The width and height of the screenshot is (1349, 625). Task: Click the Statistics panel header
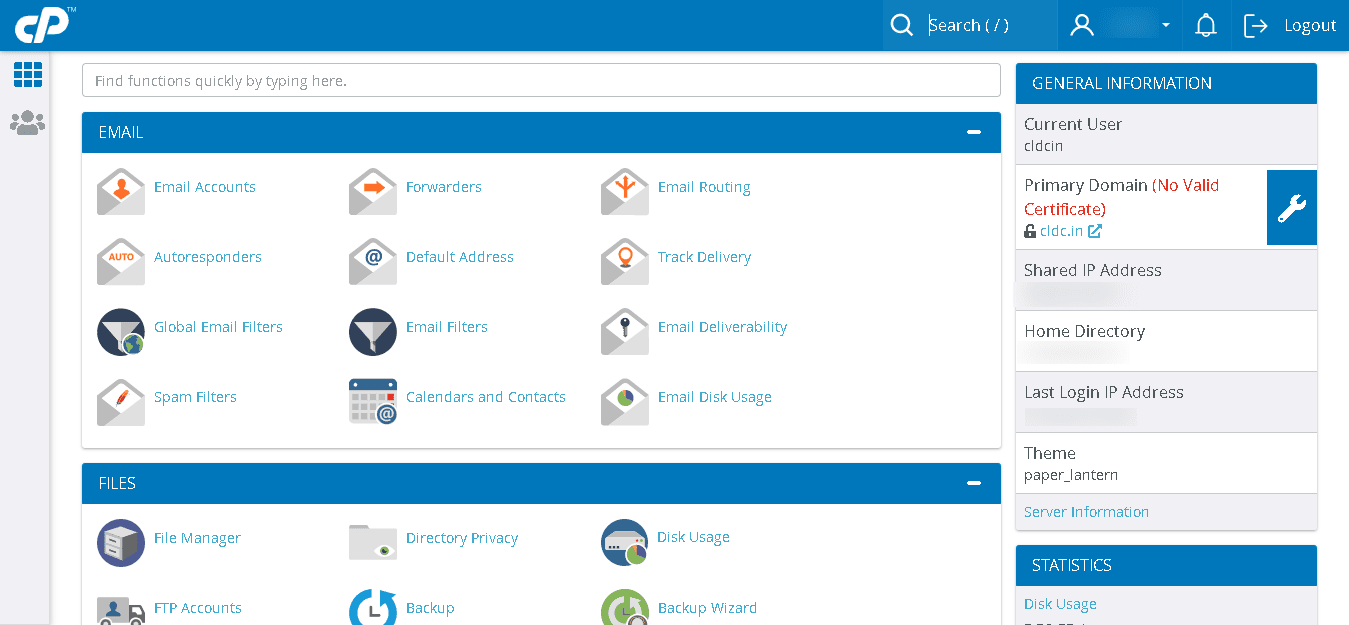(x=1166, y=565)
